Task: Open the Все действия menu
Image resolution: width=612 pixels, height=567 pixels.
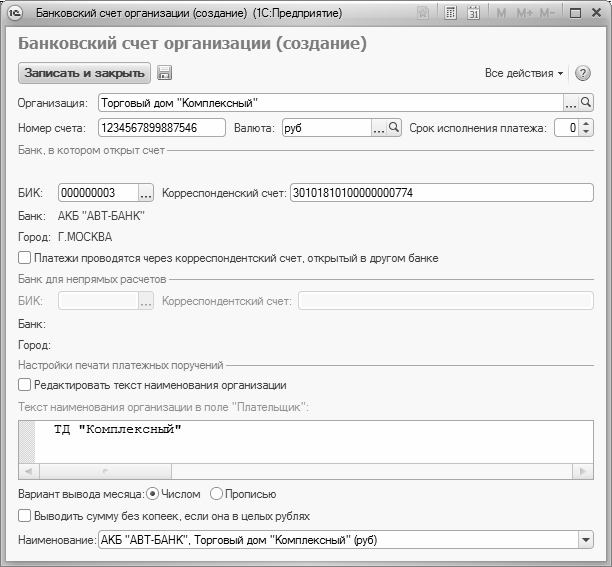Action: [x=524, y=73]
